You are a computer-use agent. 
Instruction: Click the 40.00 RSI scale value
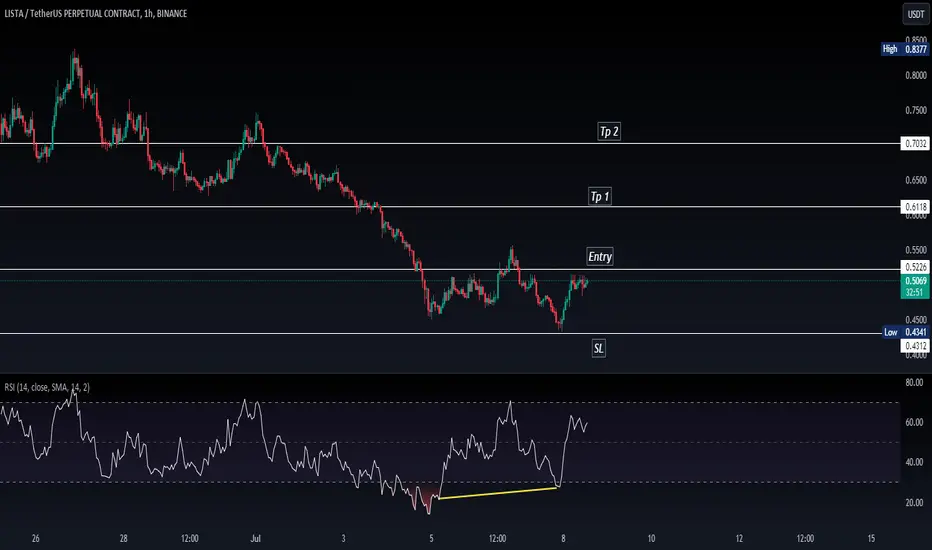[x=914, y=462]
